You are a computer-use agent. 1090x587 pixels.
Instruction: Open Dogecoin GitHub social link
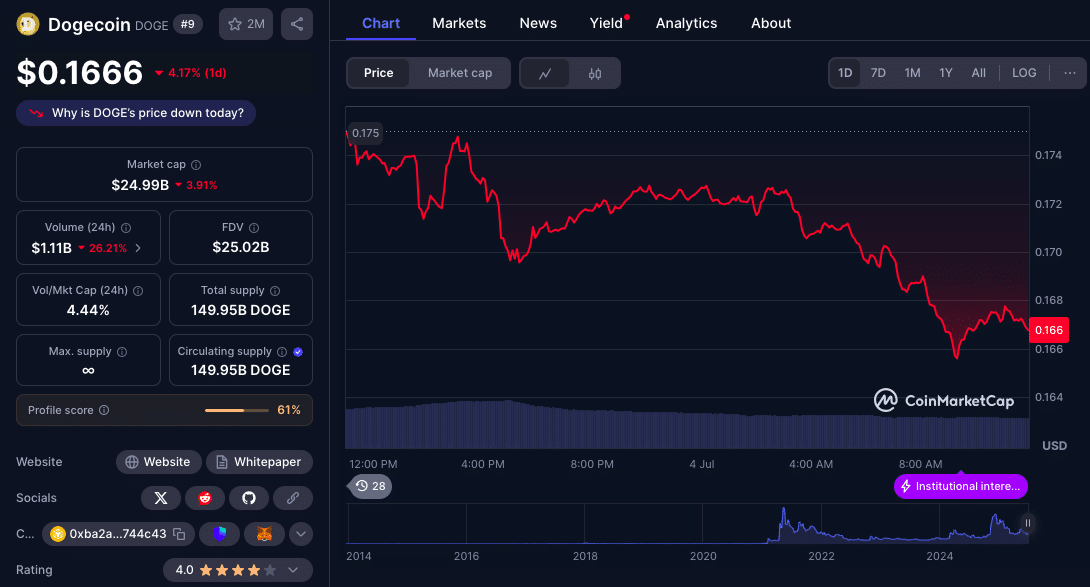pos(249,498)
